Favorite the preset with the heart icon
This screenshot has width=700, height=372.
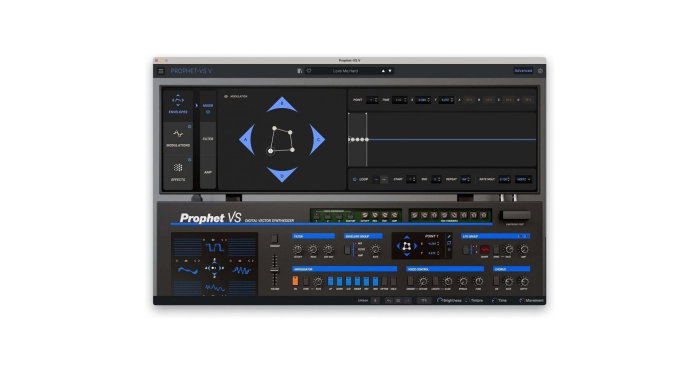[x=308, y=71]
